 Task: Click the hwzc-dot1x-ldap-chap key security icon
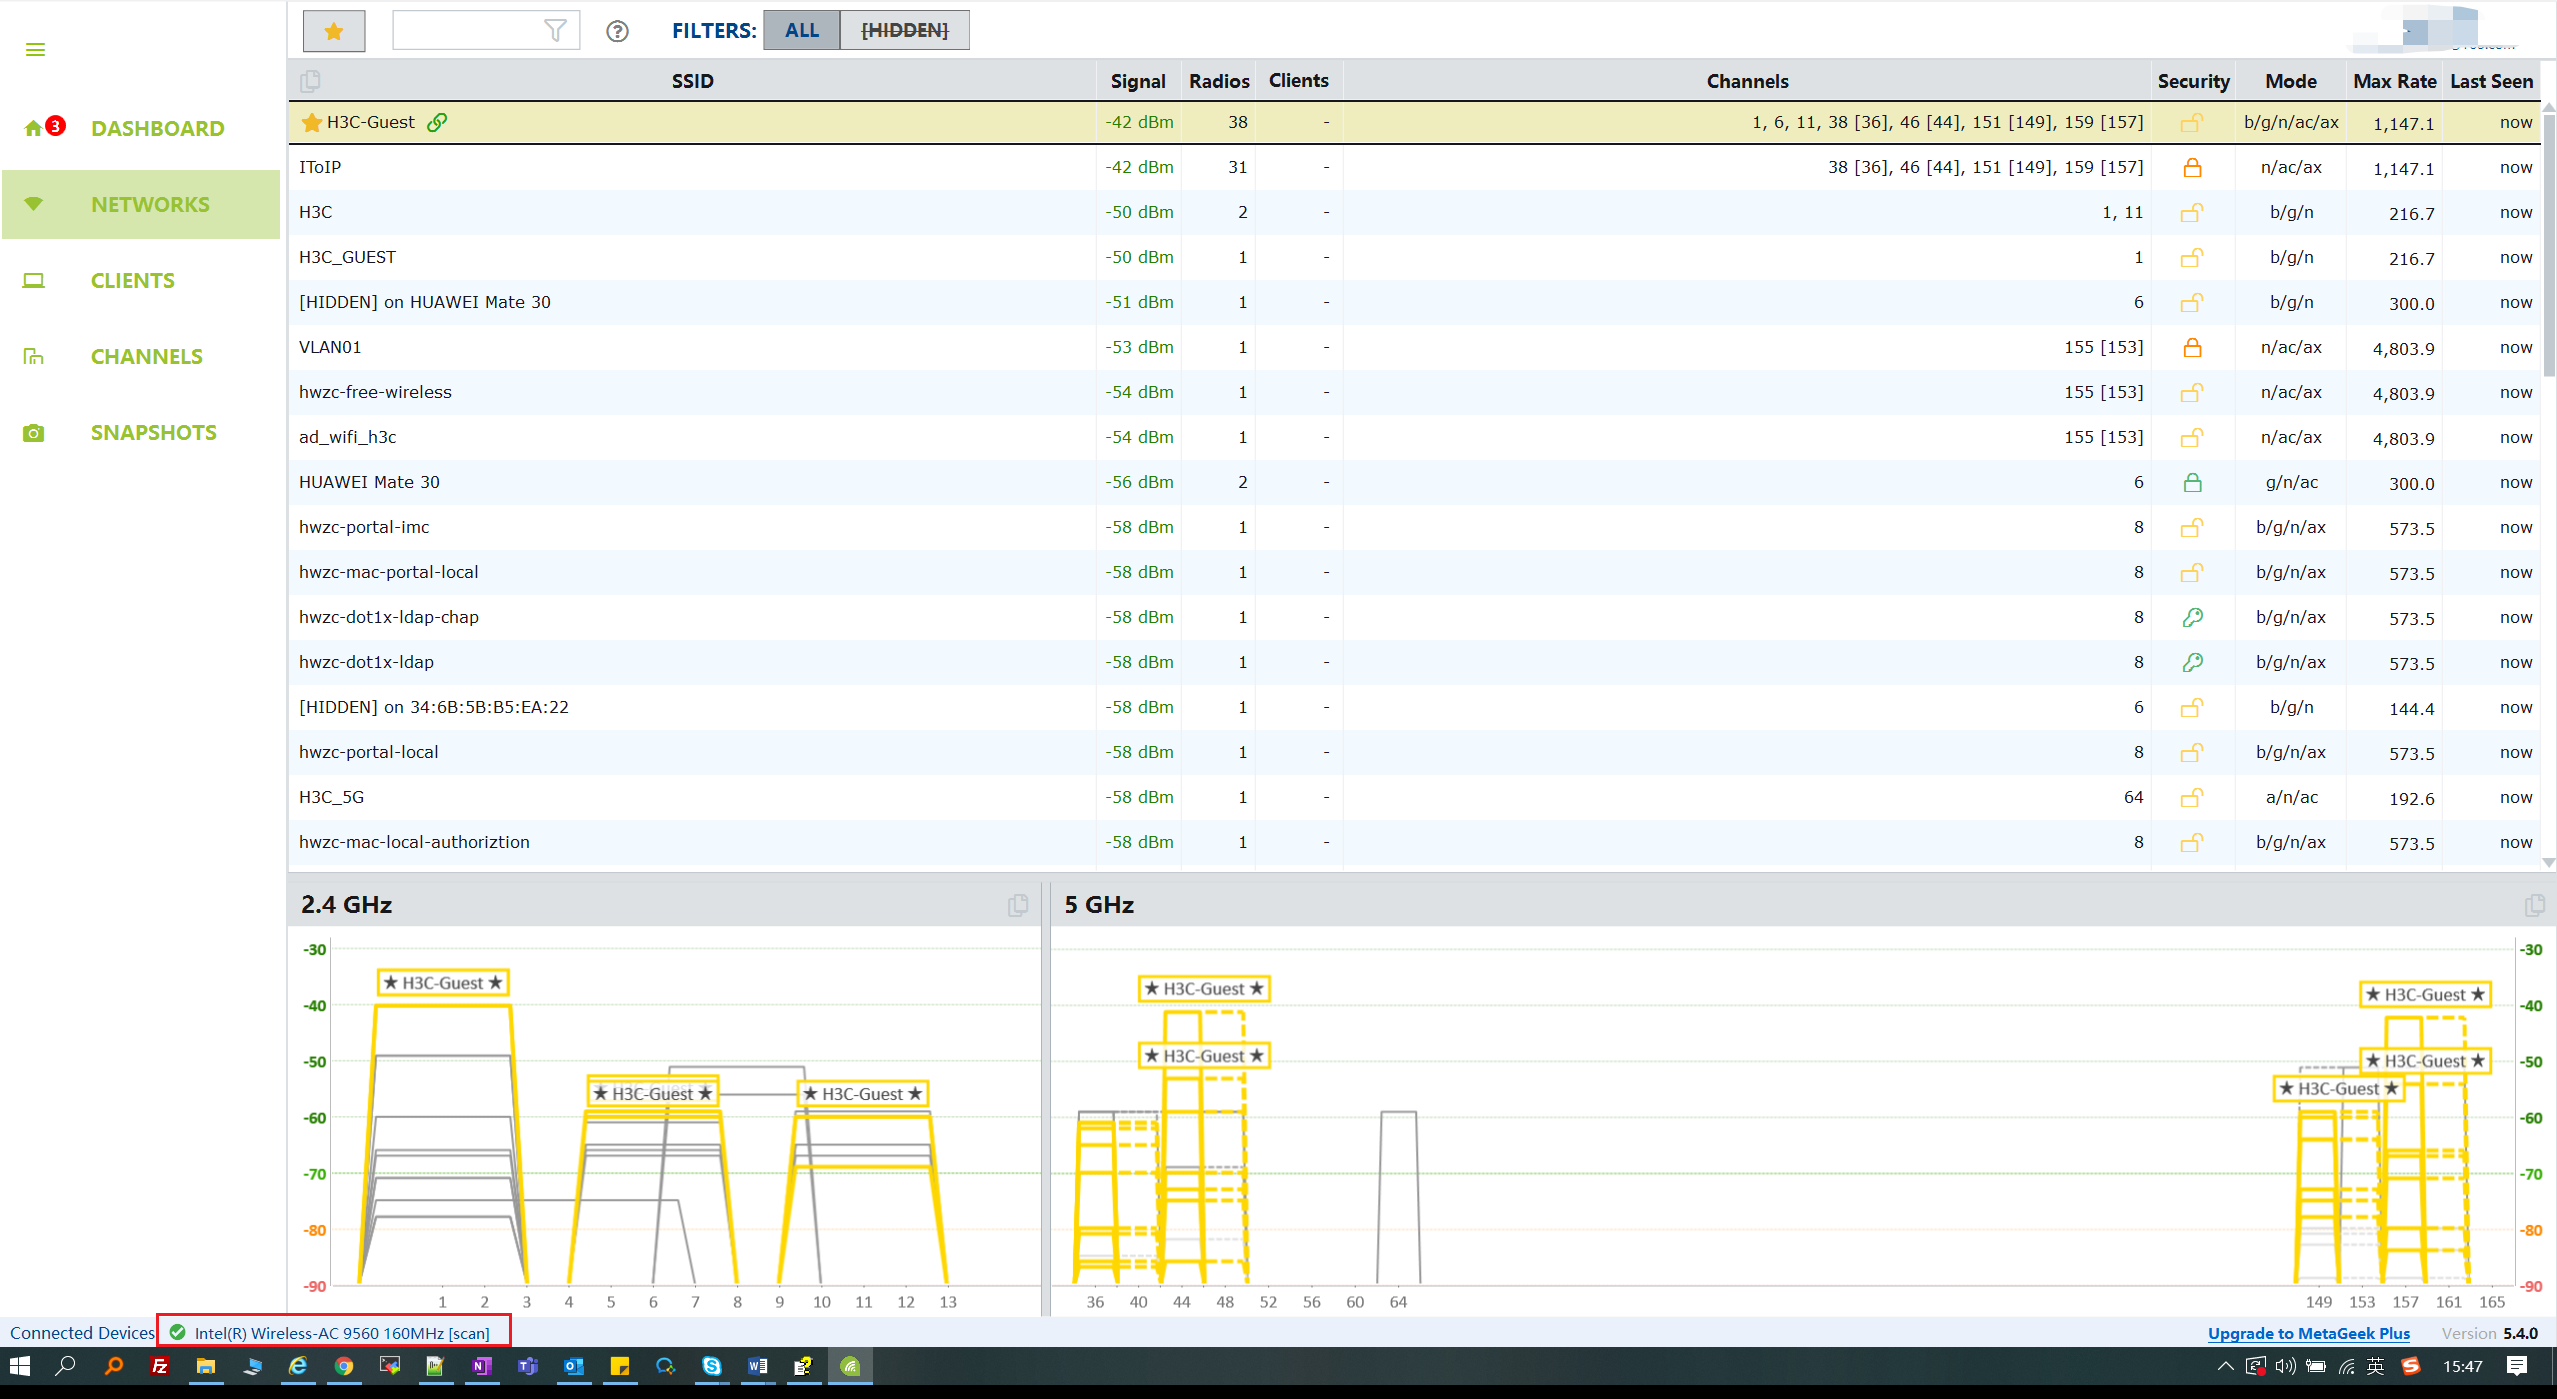pyautogui.click(x=2192, y=617)
